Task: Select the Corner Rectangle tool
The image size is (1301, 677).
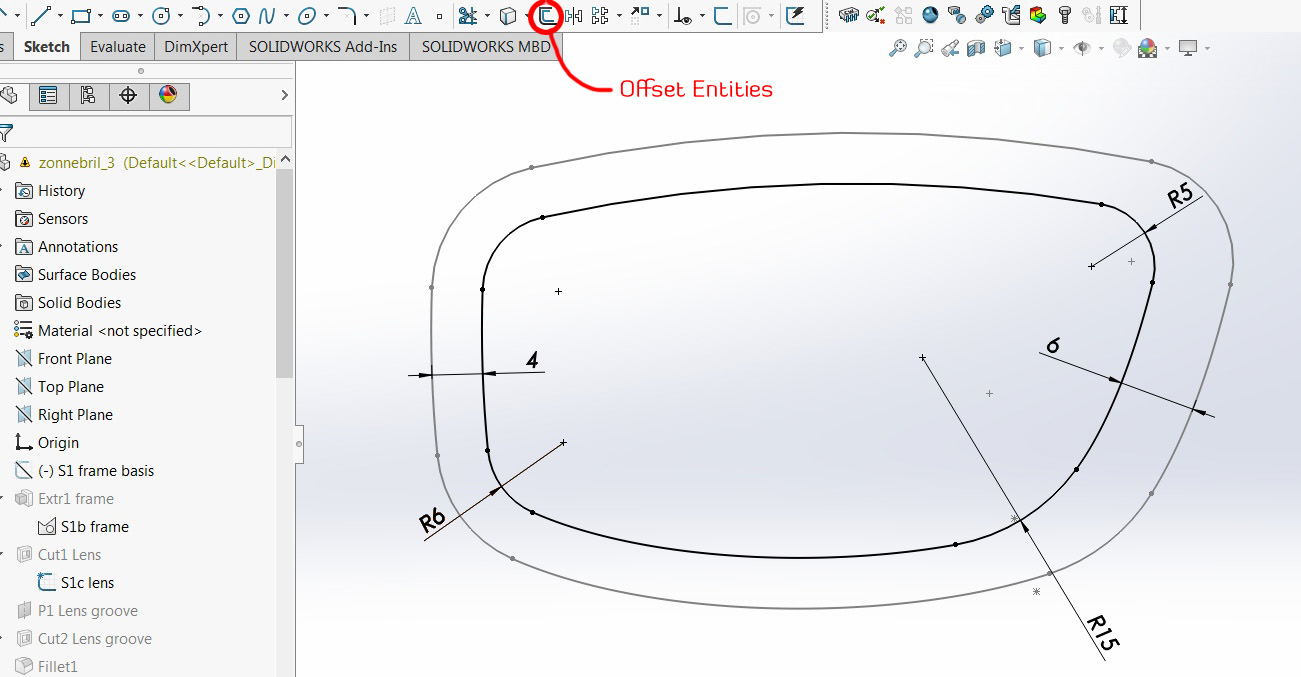Action: point(82,15)
